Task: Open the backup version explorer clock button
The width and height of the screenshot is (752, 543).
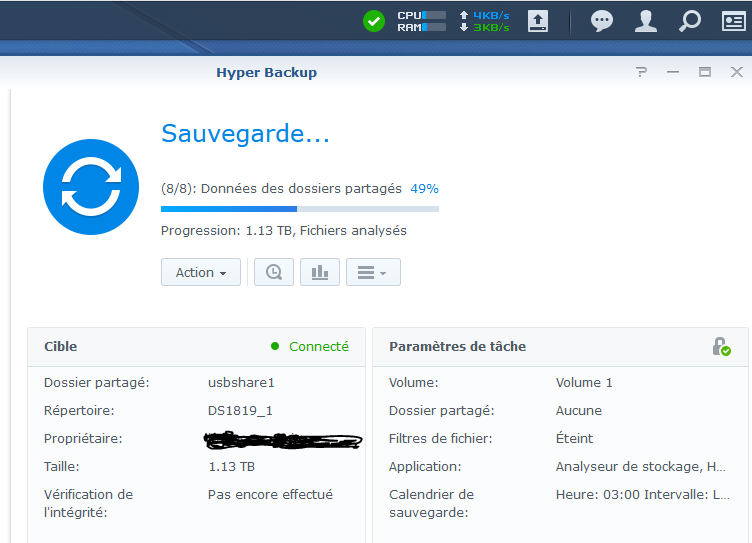Action: (274, 272)
